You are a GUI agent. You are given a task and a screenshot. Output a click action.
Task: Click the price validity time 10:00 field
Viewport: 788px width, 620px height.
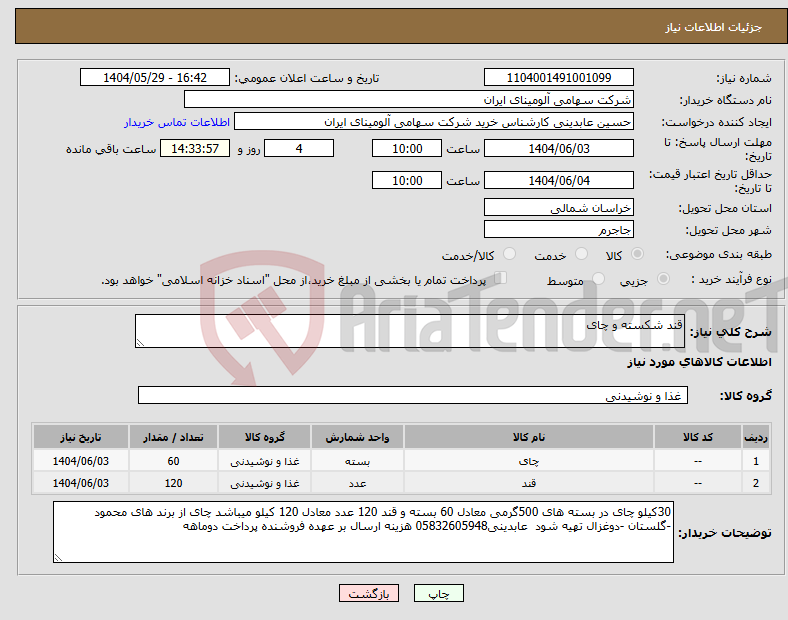(407, 180)
